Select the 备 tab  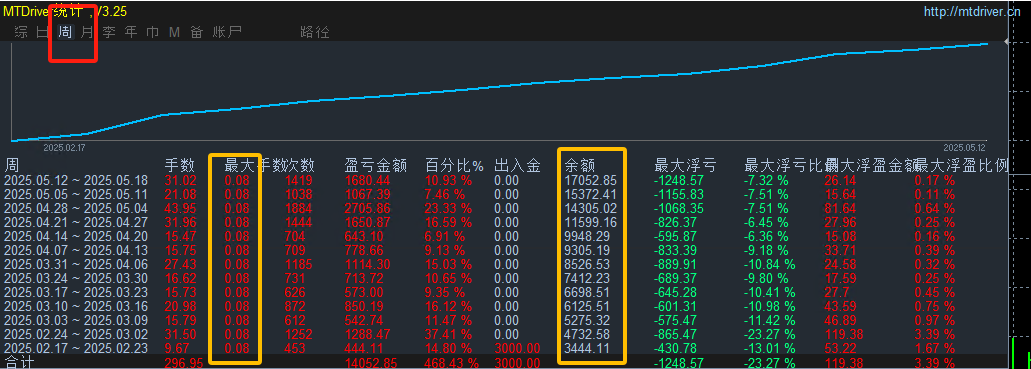coord(197,32)
